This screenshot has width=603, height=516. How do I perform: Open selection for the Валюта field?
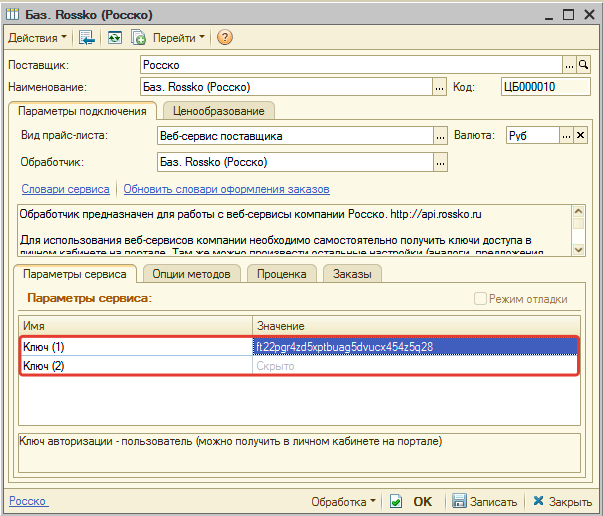(x=566, y=136)
